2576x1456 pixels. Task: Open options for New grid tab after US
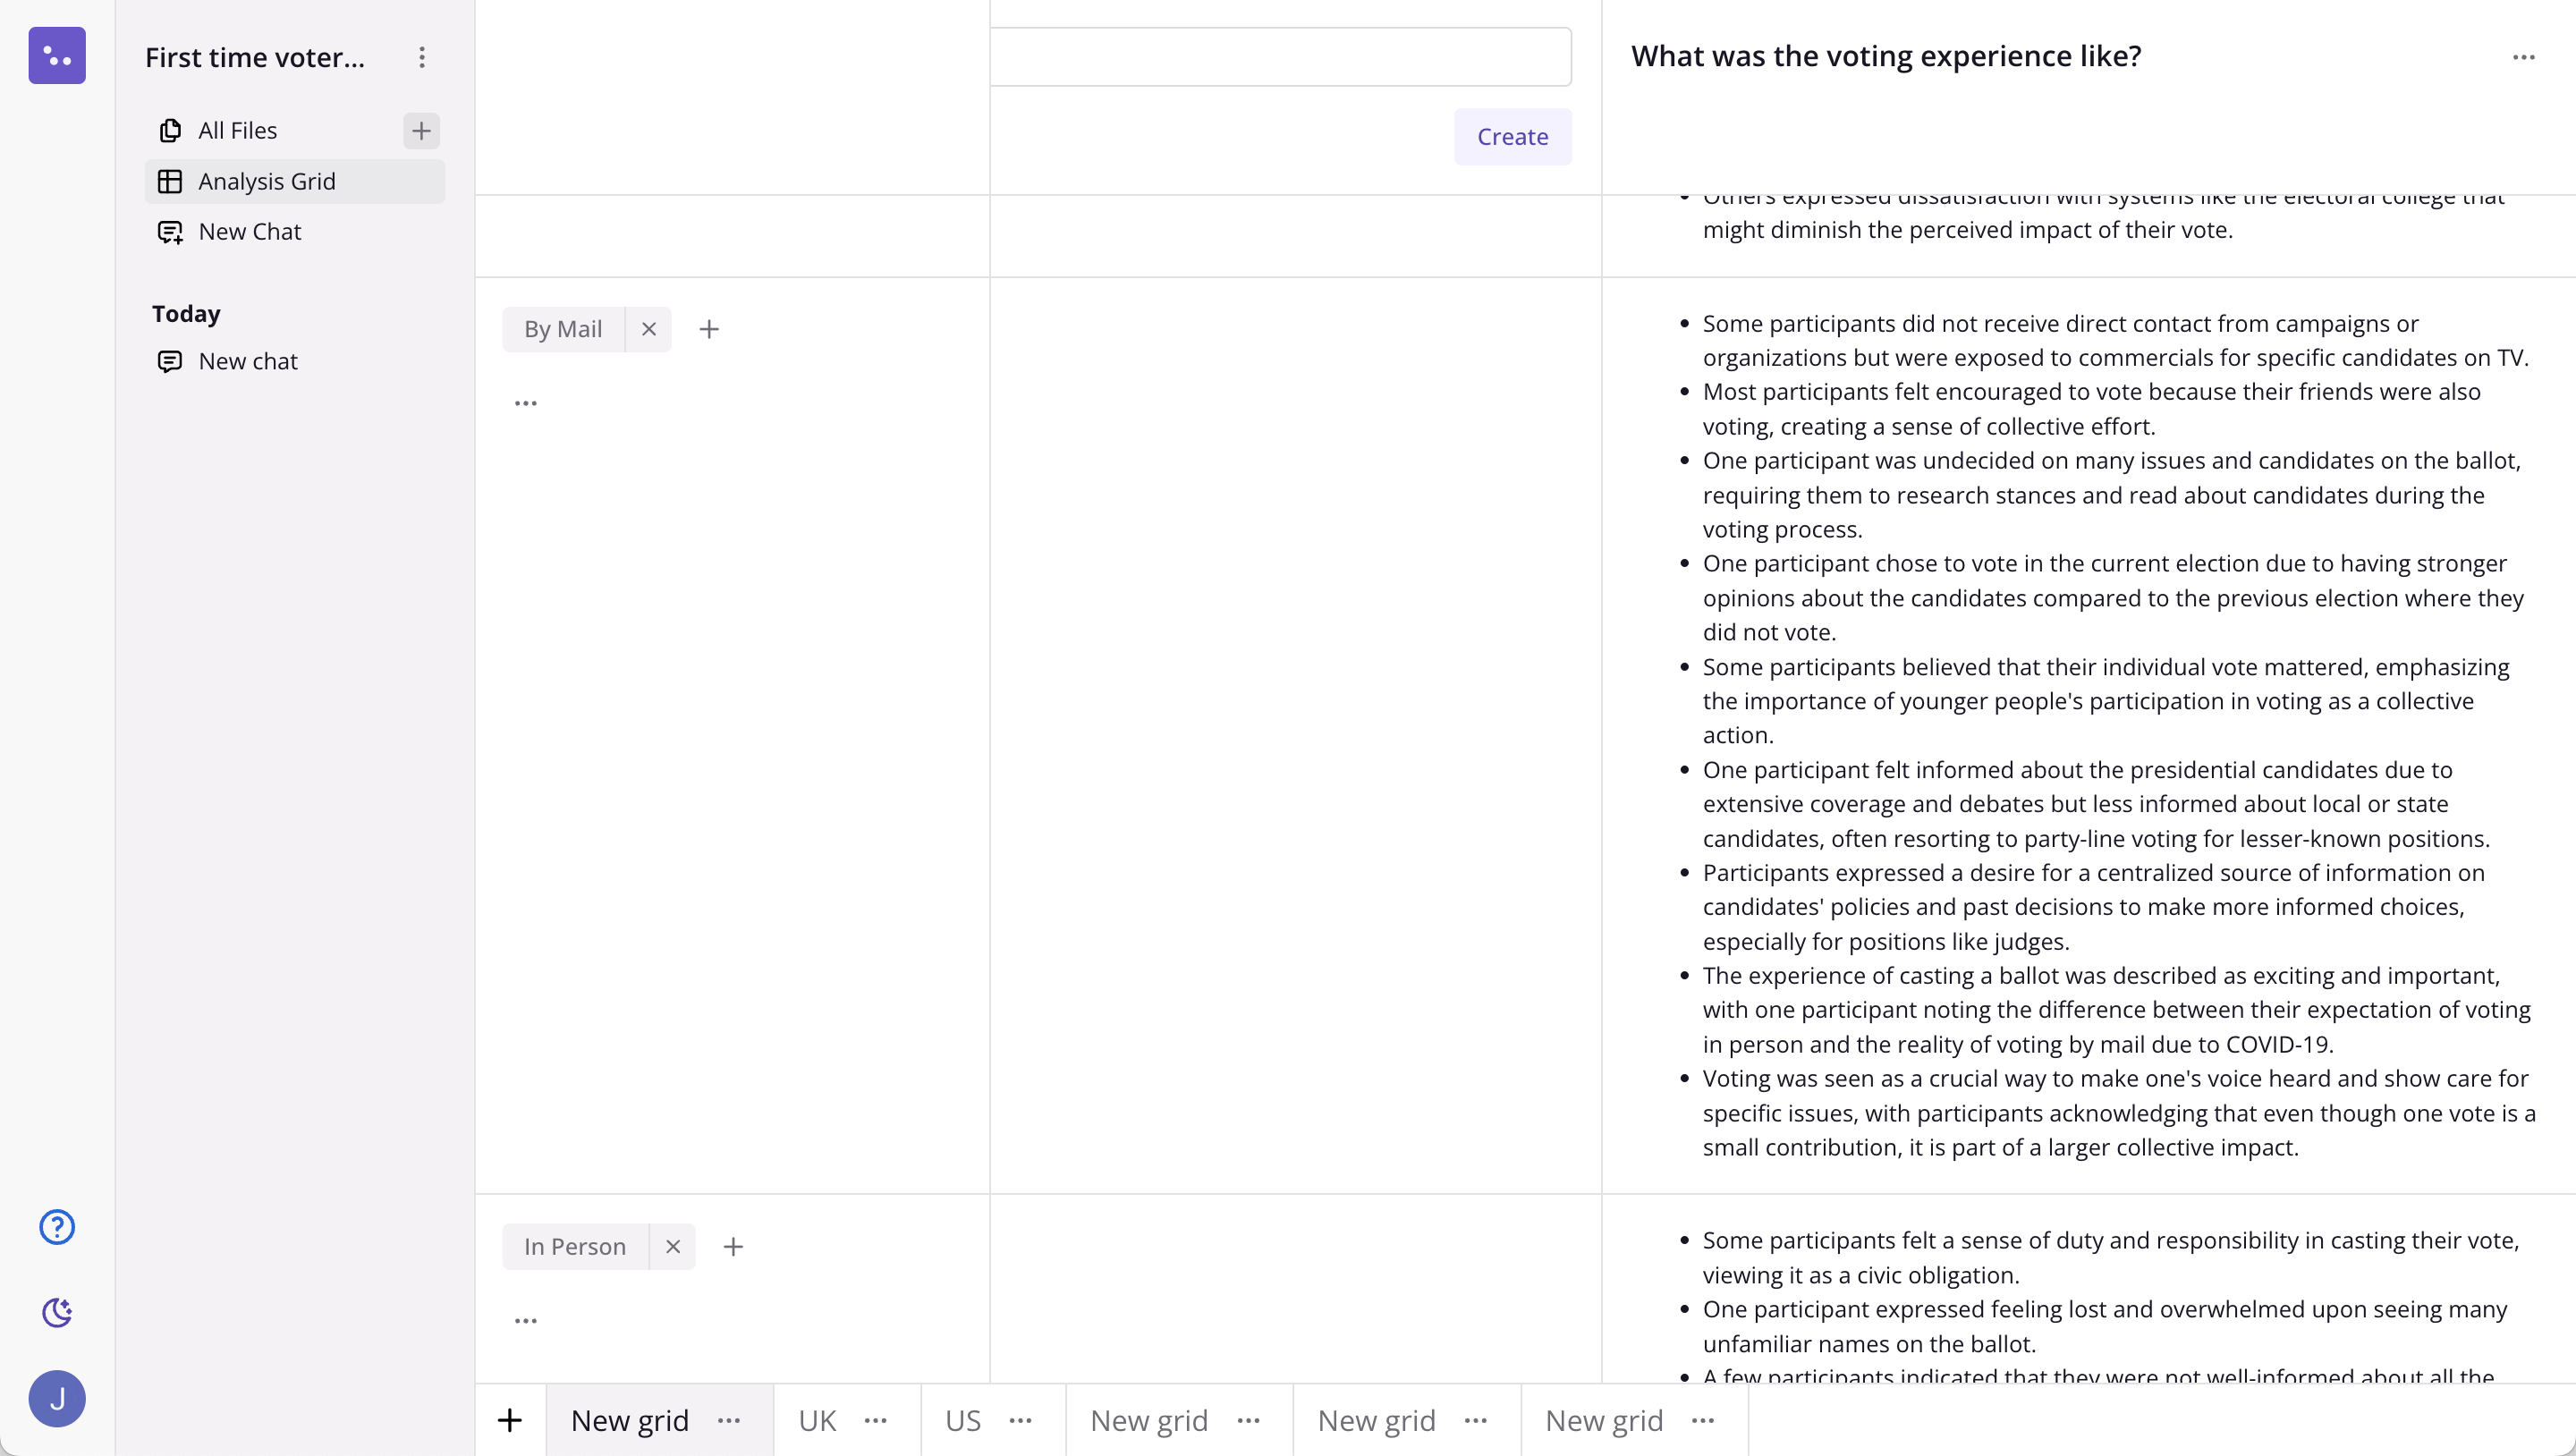tap(1249, 1421)
